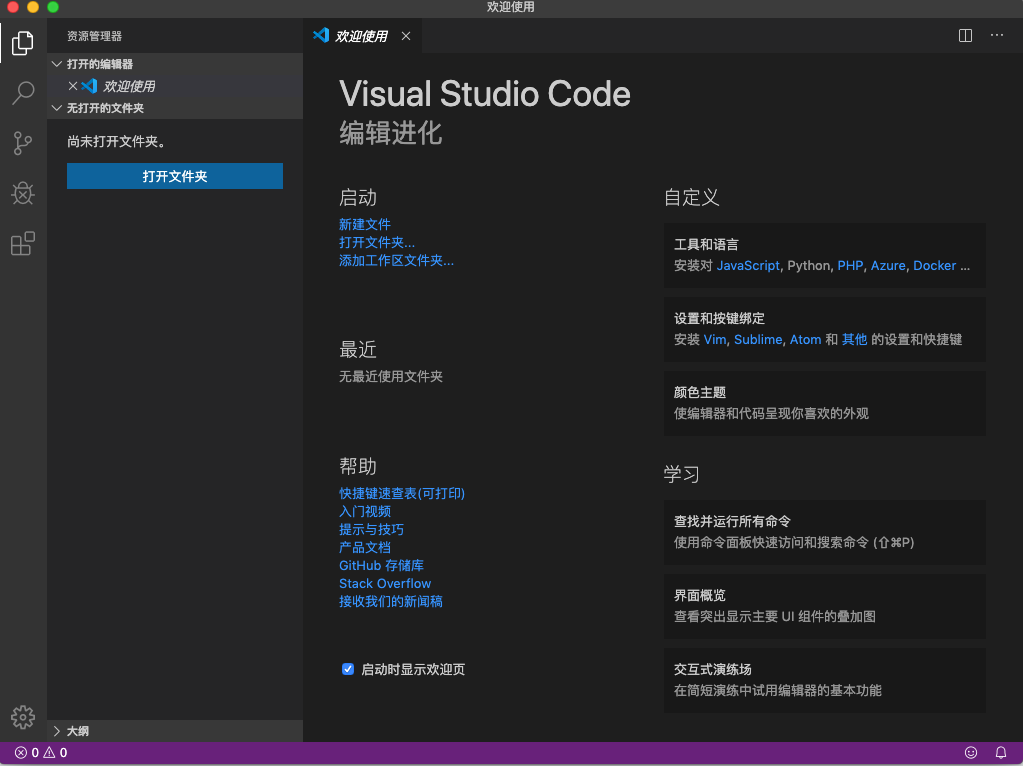
Task: Open notifications bell in the status bar
Action: (1000, 752)
